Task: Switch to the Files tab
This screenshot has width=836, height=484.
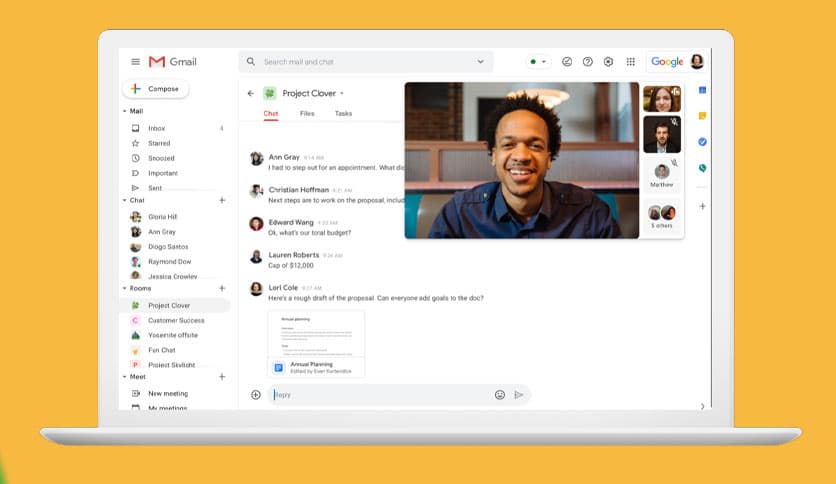Action: click(307, 114)
